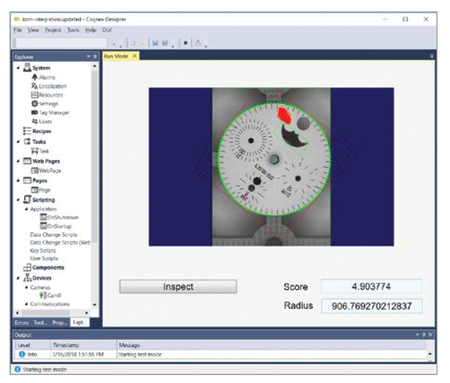Click the Score value field
The image size is (450, 383).
coord(371,287)
